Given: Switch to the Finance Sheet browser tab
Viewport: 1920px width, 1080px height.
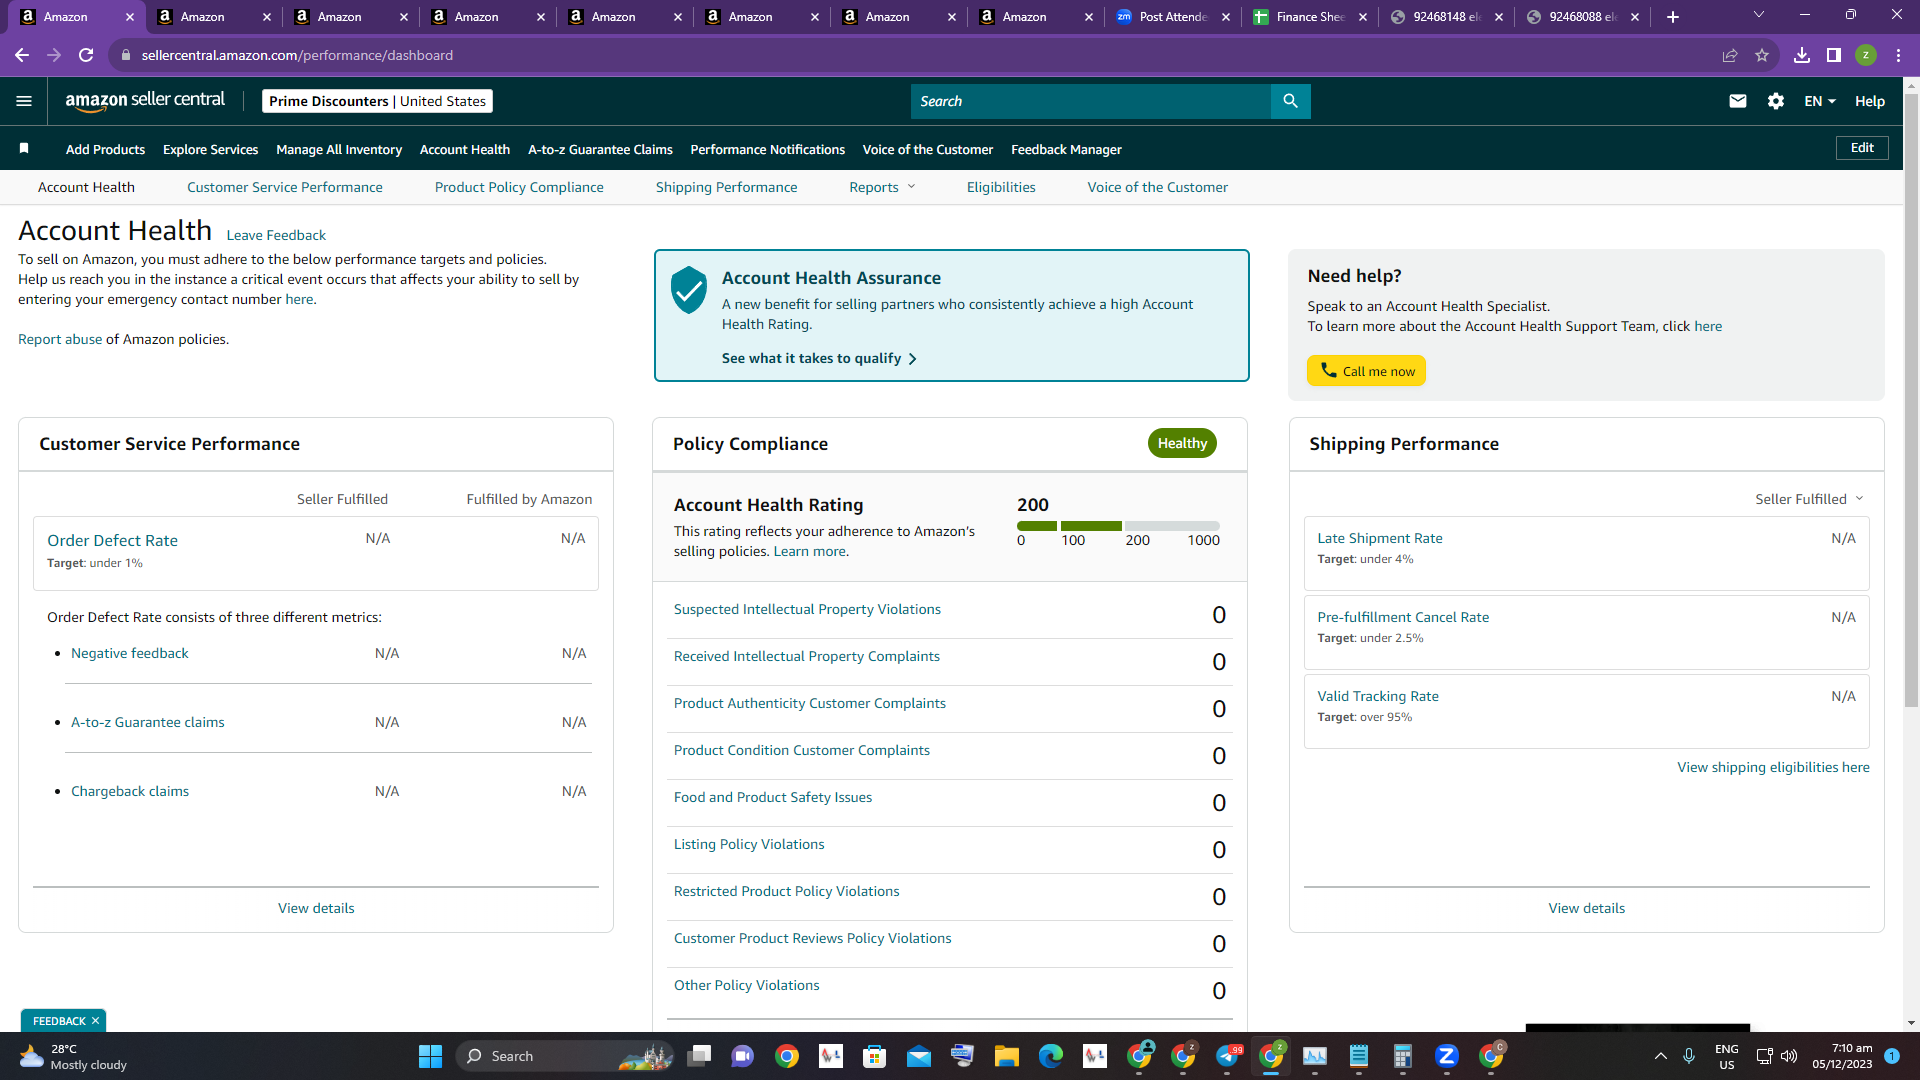Looking at the screenshot, I should 1310,17.
